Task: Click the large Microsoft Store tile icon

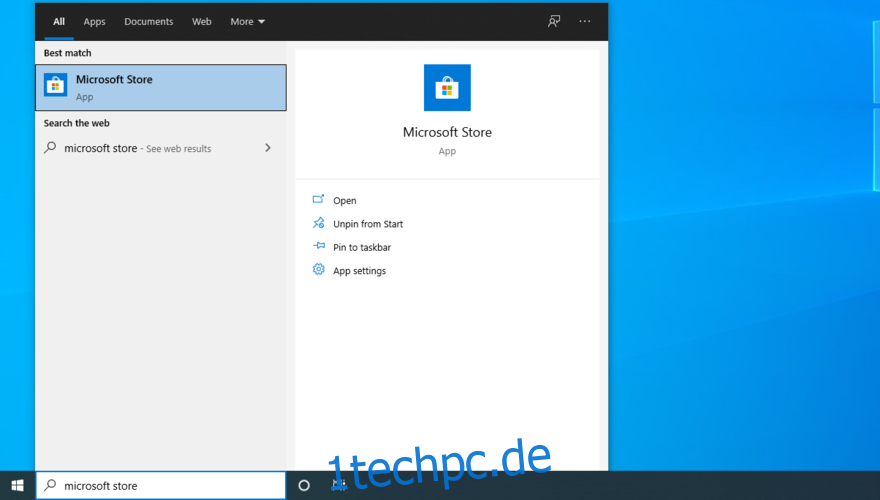Action: tap(447, 88)
